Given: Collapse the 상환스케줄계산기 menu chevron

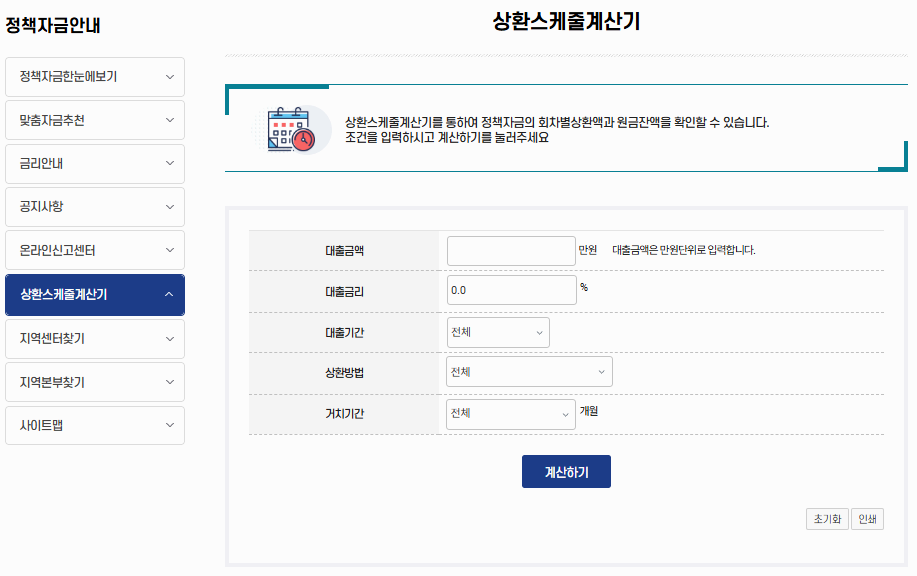Looking at the screenshot, I should 168,295.
